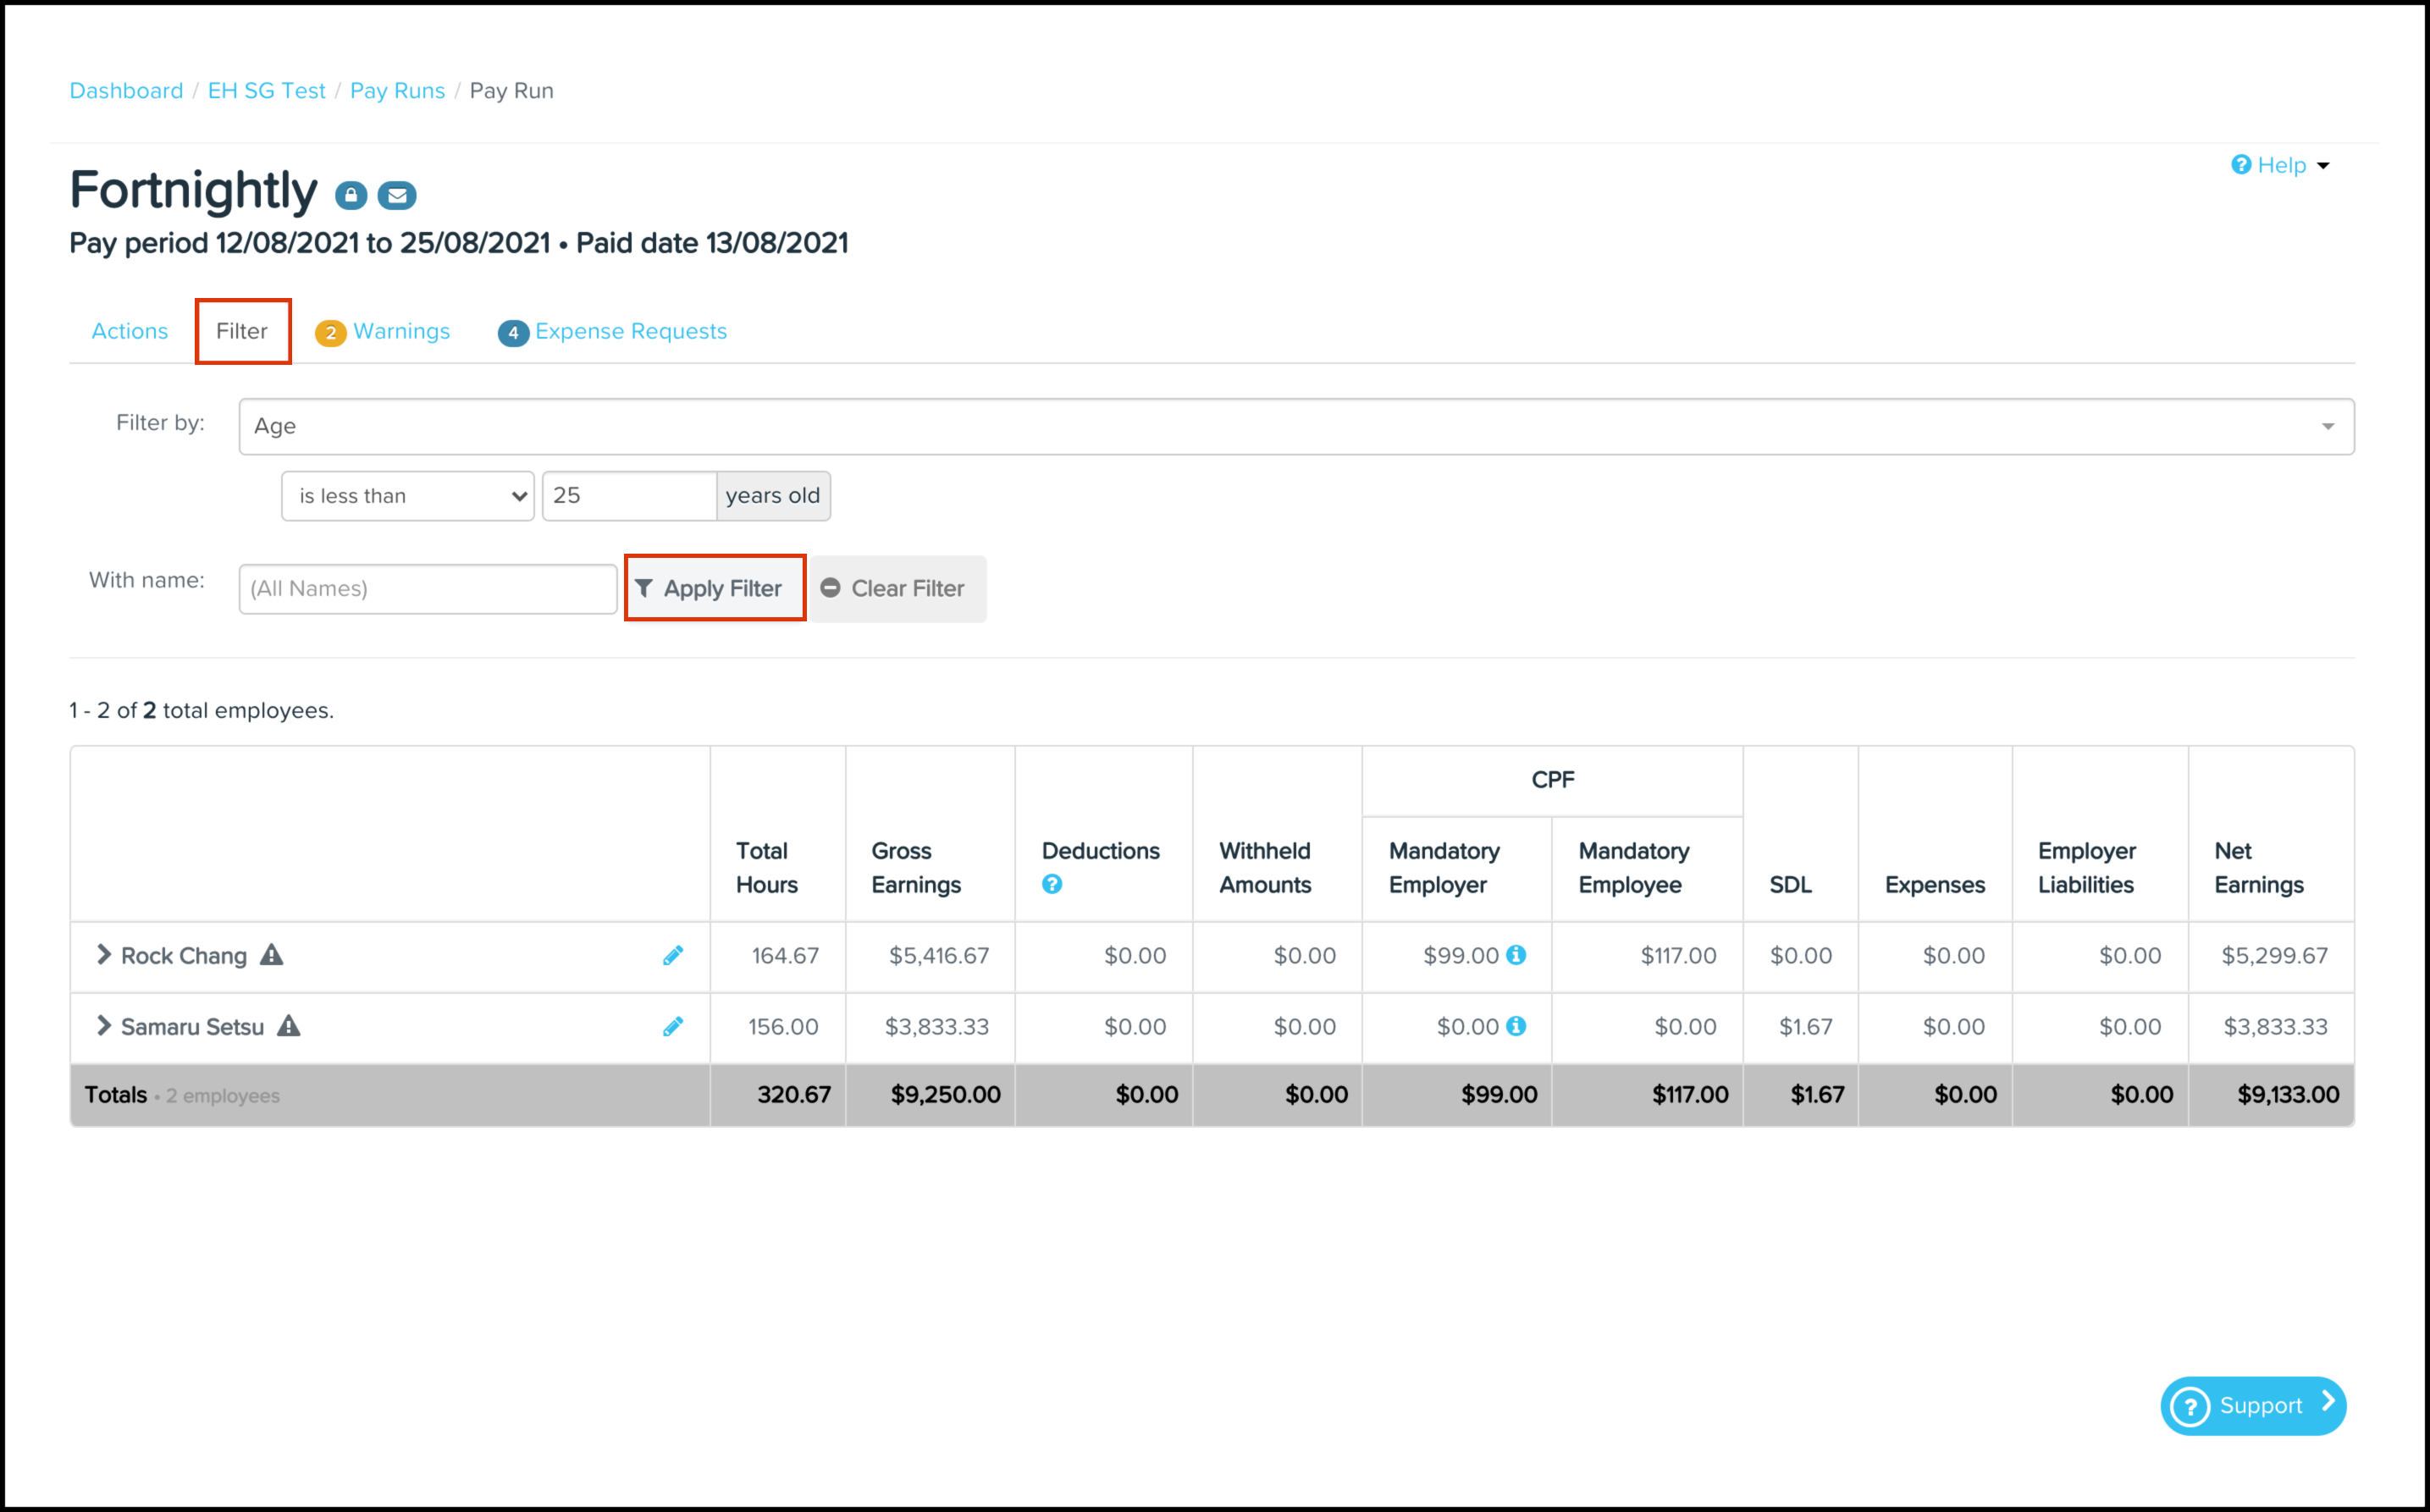Expand Samaru Setsu's row
2430x1512 pixels.
pos(103,1026)
